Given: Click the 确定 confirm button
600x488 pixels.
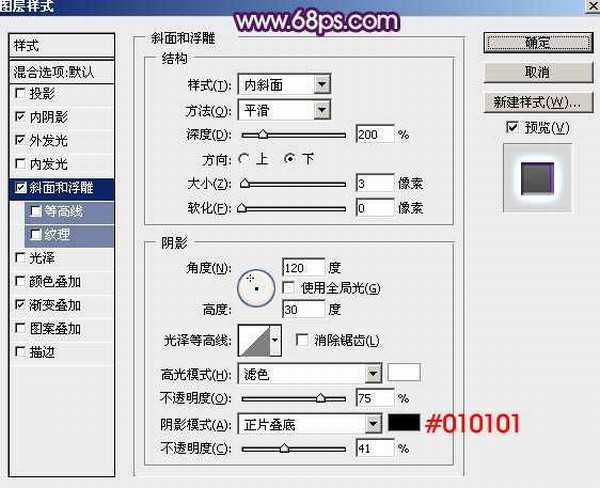Looking at the screenshot, I should click(537, 43).
